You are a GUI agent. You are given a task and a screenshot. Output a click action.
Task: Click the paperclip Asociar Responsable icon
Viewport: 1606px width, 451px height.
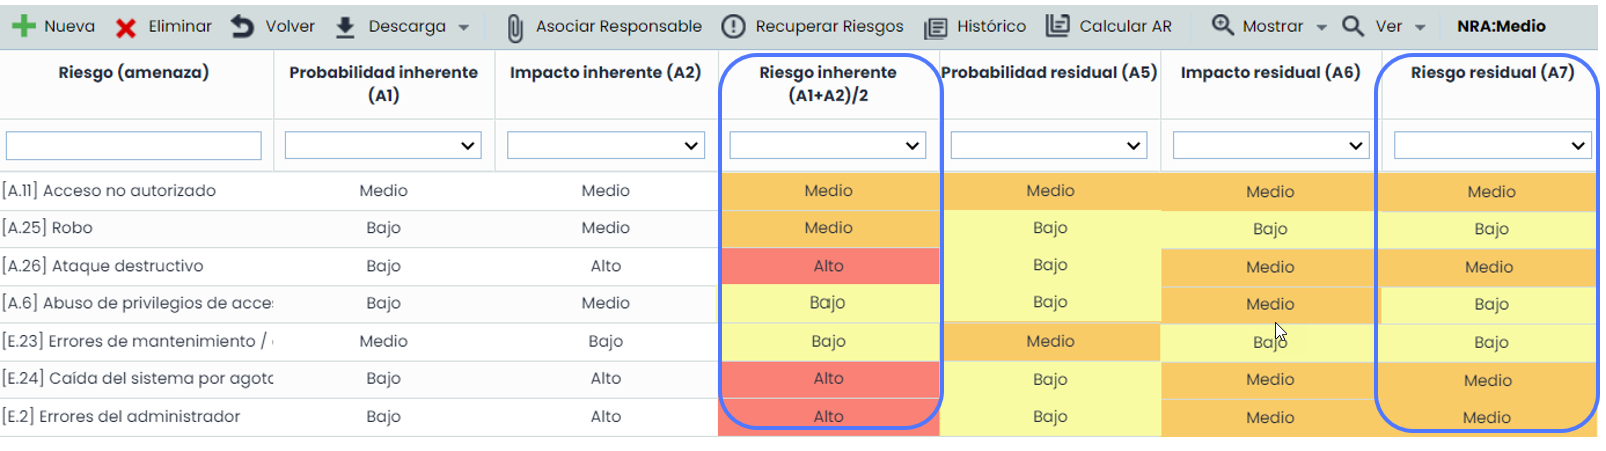pyautogui.click(x=514, y=28)
